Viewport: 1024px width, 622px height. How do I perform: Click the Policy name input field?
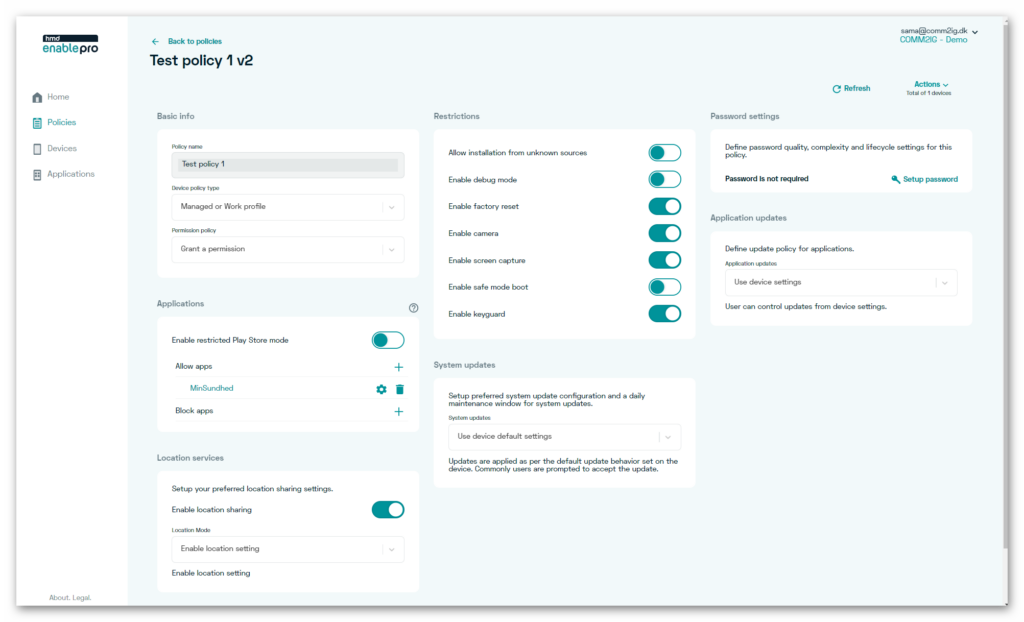tap(288, 164)
